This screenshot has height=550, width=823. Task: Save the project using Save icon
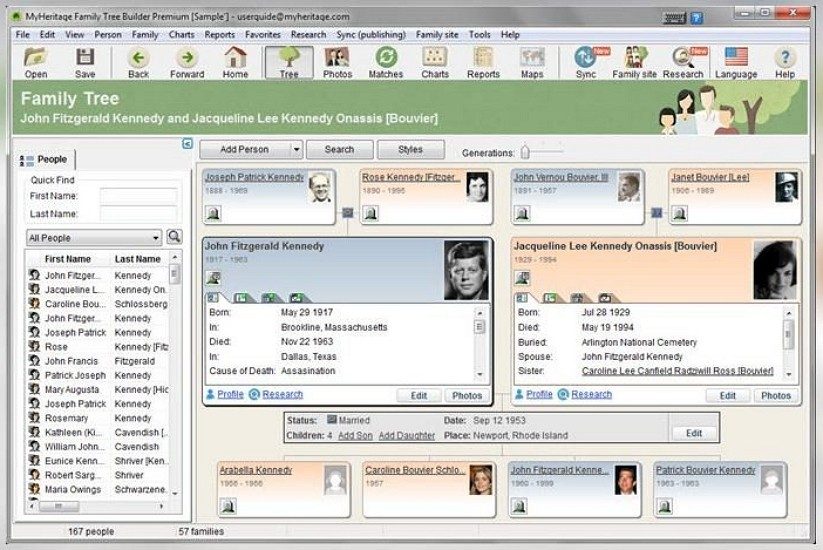(x=85, y=62)
